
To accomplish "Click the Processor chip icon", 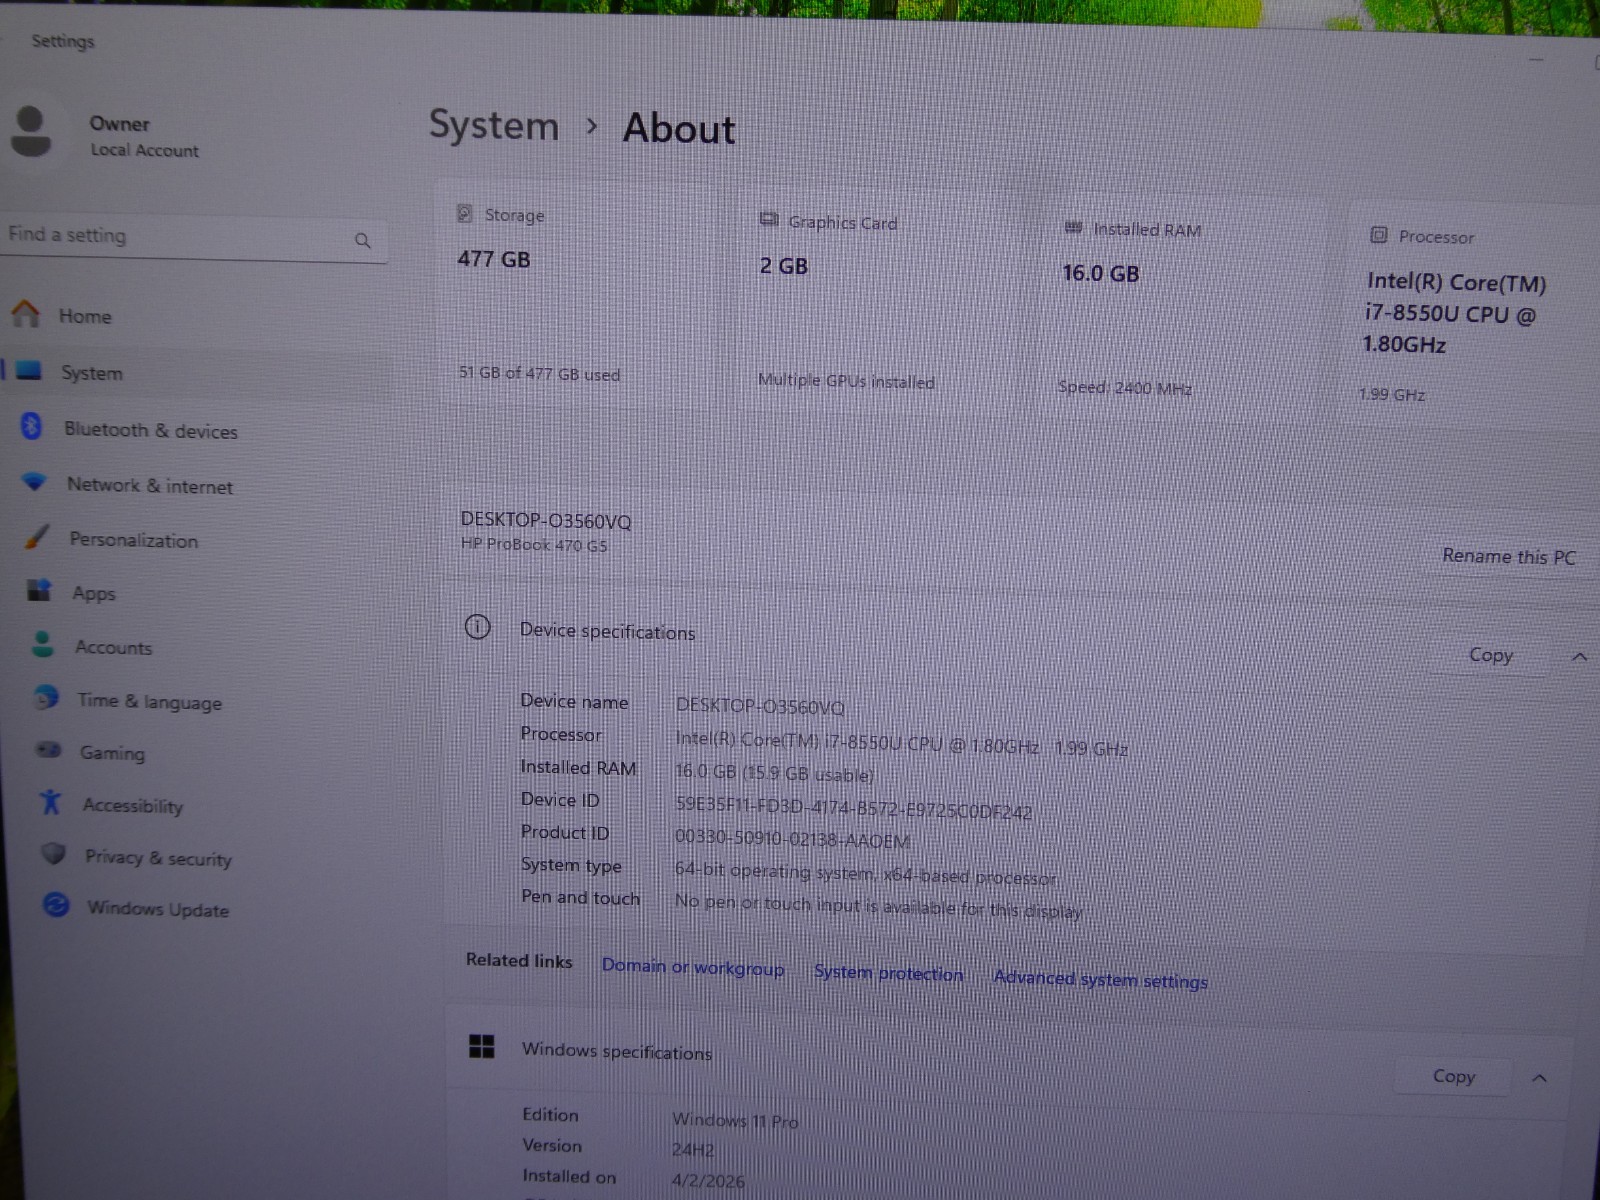I will 1378,235.
